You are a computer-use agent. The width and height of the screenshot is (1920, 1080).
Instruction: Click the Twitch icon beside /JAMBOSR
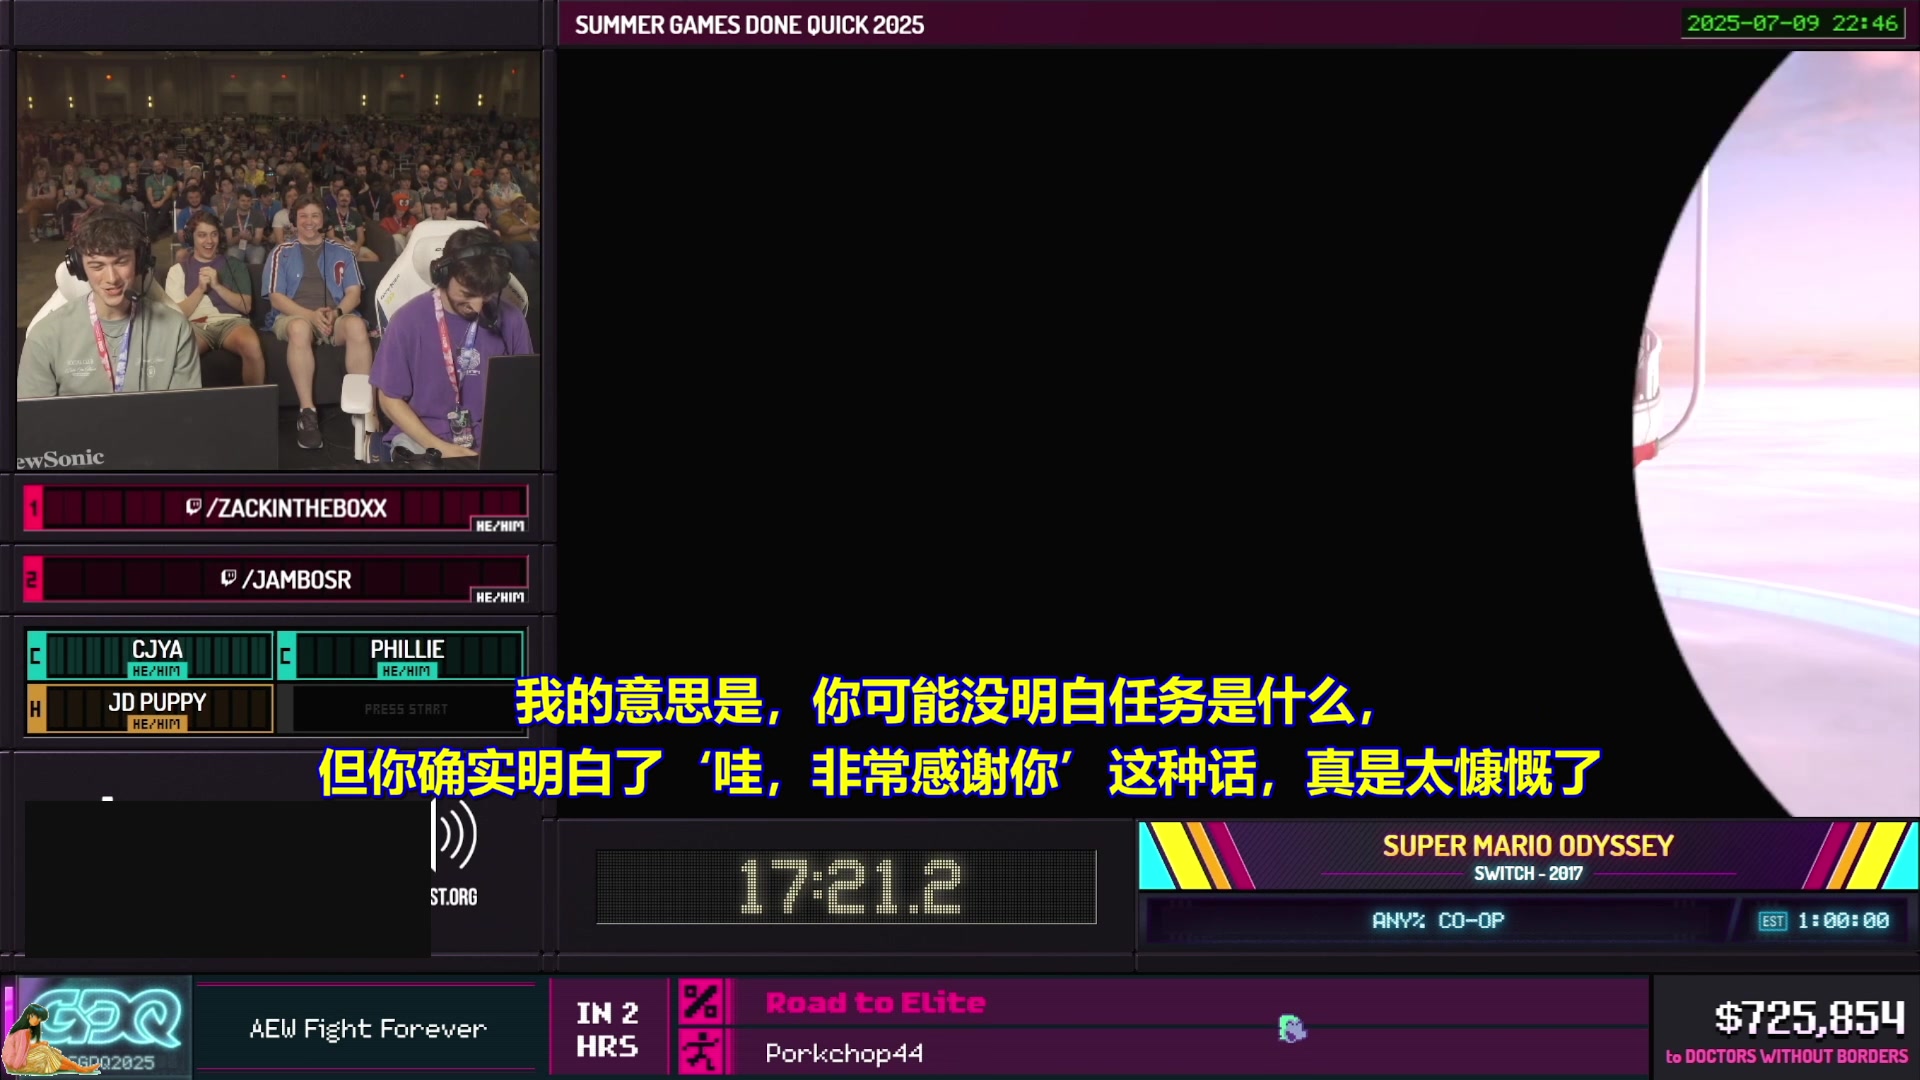point(229,579)
